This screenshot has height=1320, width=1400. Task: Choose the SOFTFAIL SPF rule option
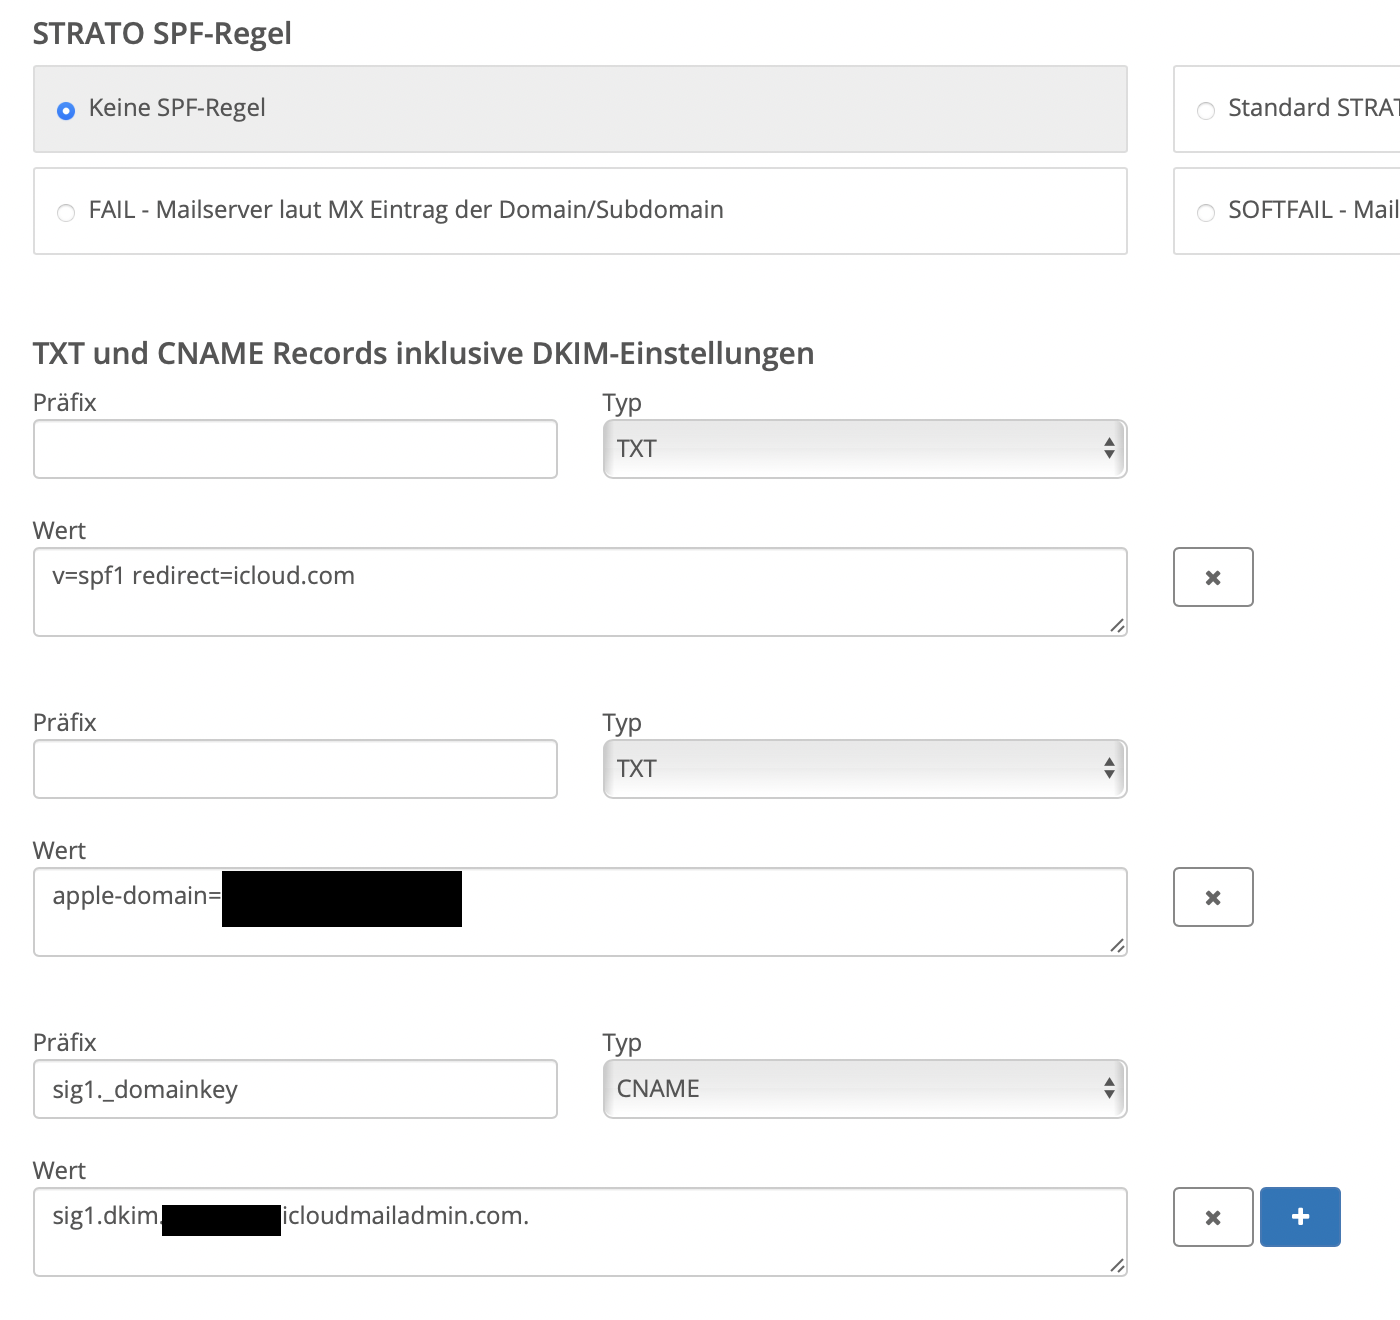coord(1206,212)
